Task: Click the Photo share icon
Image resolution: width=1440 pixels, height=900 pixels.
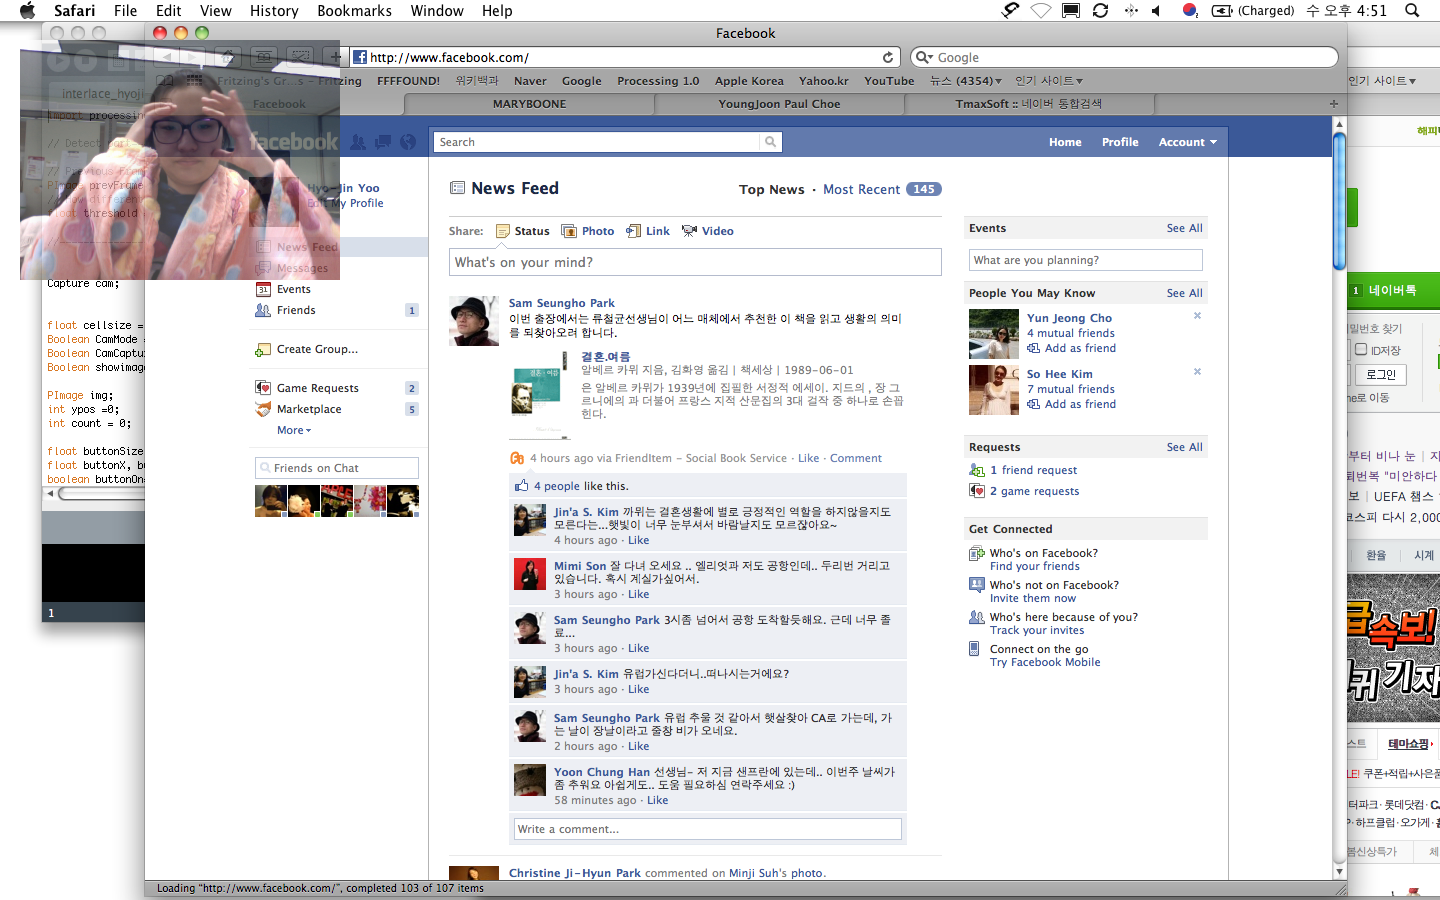Action: [x=569, y=231]
